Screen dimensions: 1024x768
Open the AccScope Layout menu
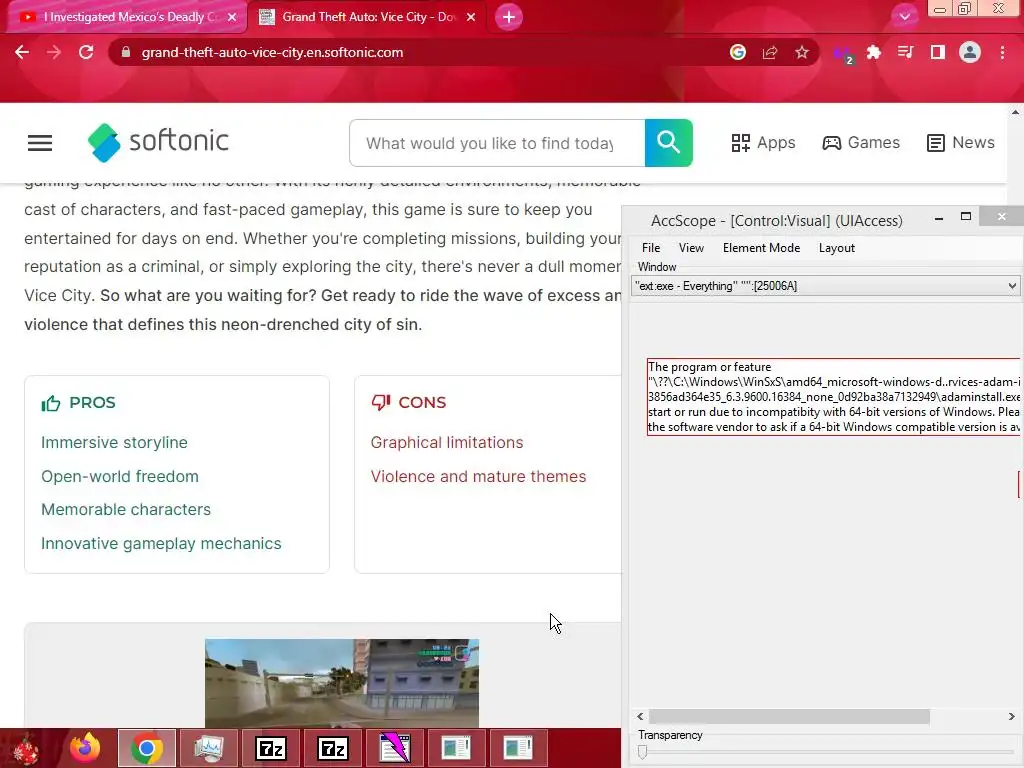click(x=837, y=248)
